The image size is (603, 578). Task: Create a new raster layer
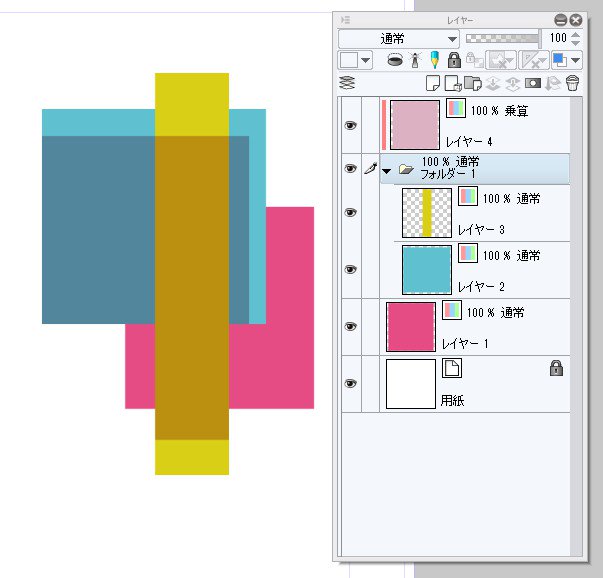tap(433, 83)
